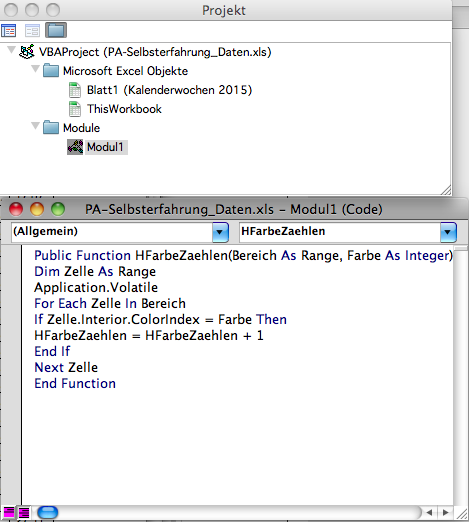Open the HFarbeZaehlen procedure dropdown
The width and height of the screenshot is (469, 522).
coord(448,232)
